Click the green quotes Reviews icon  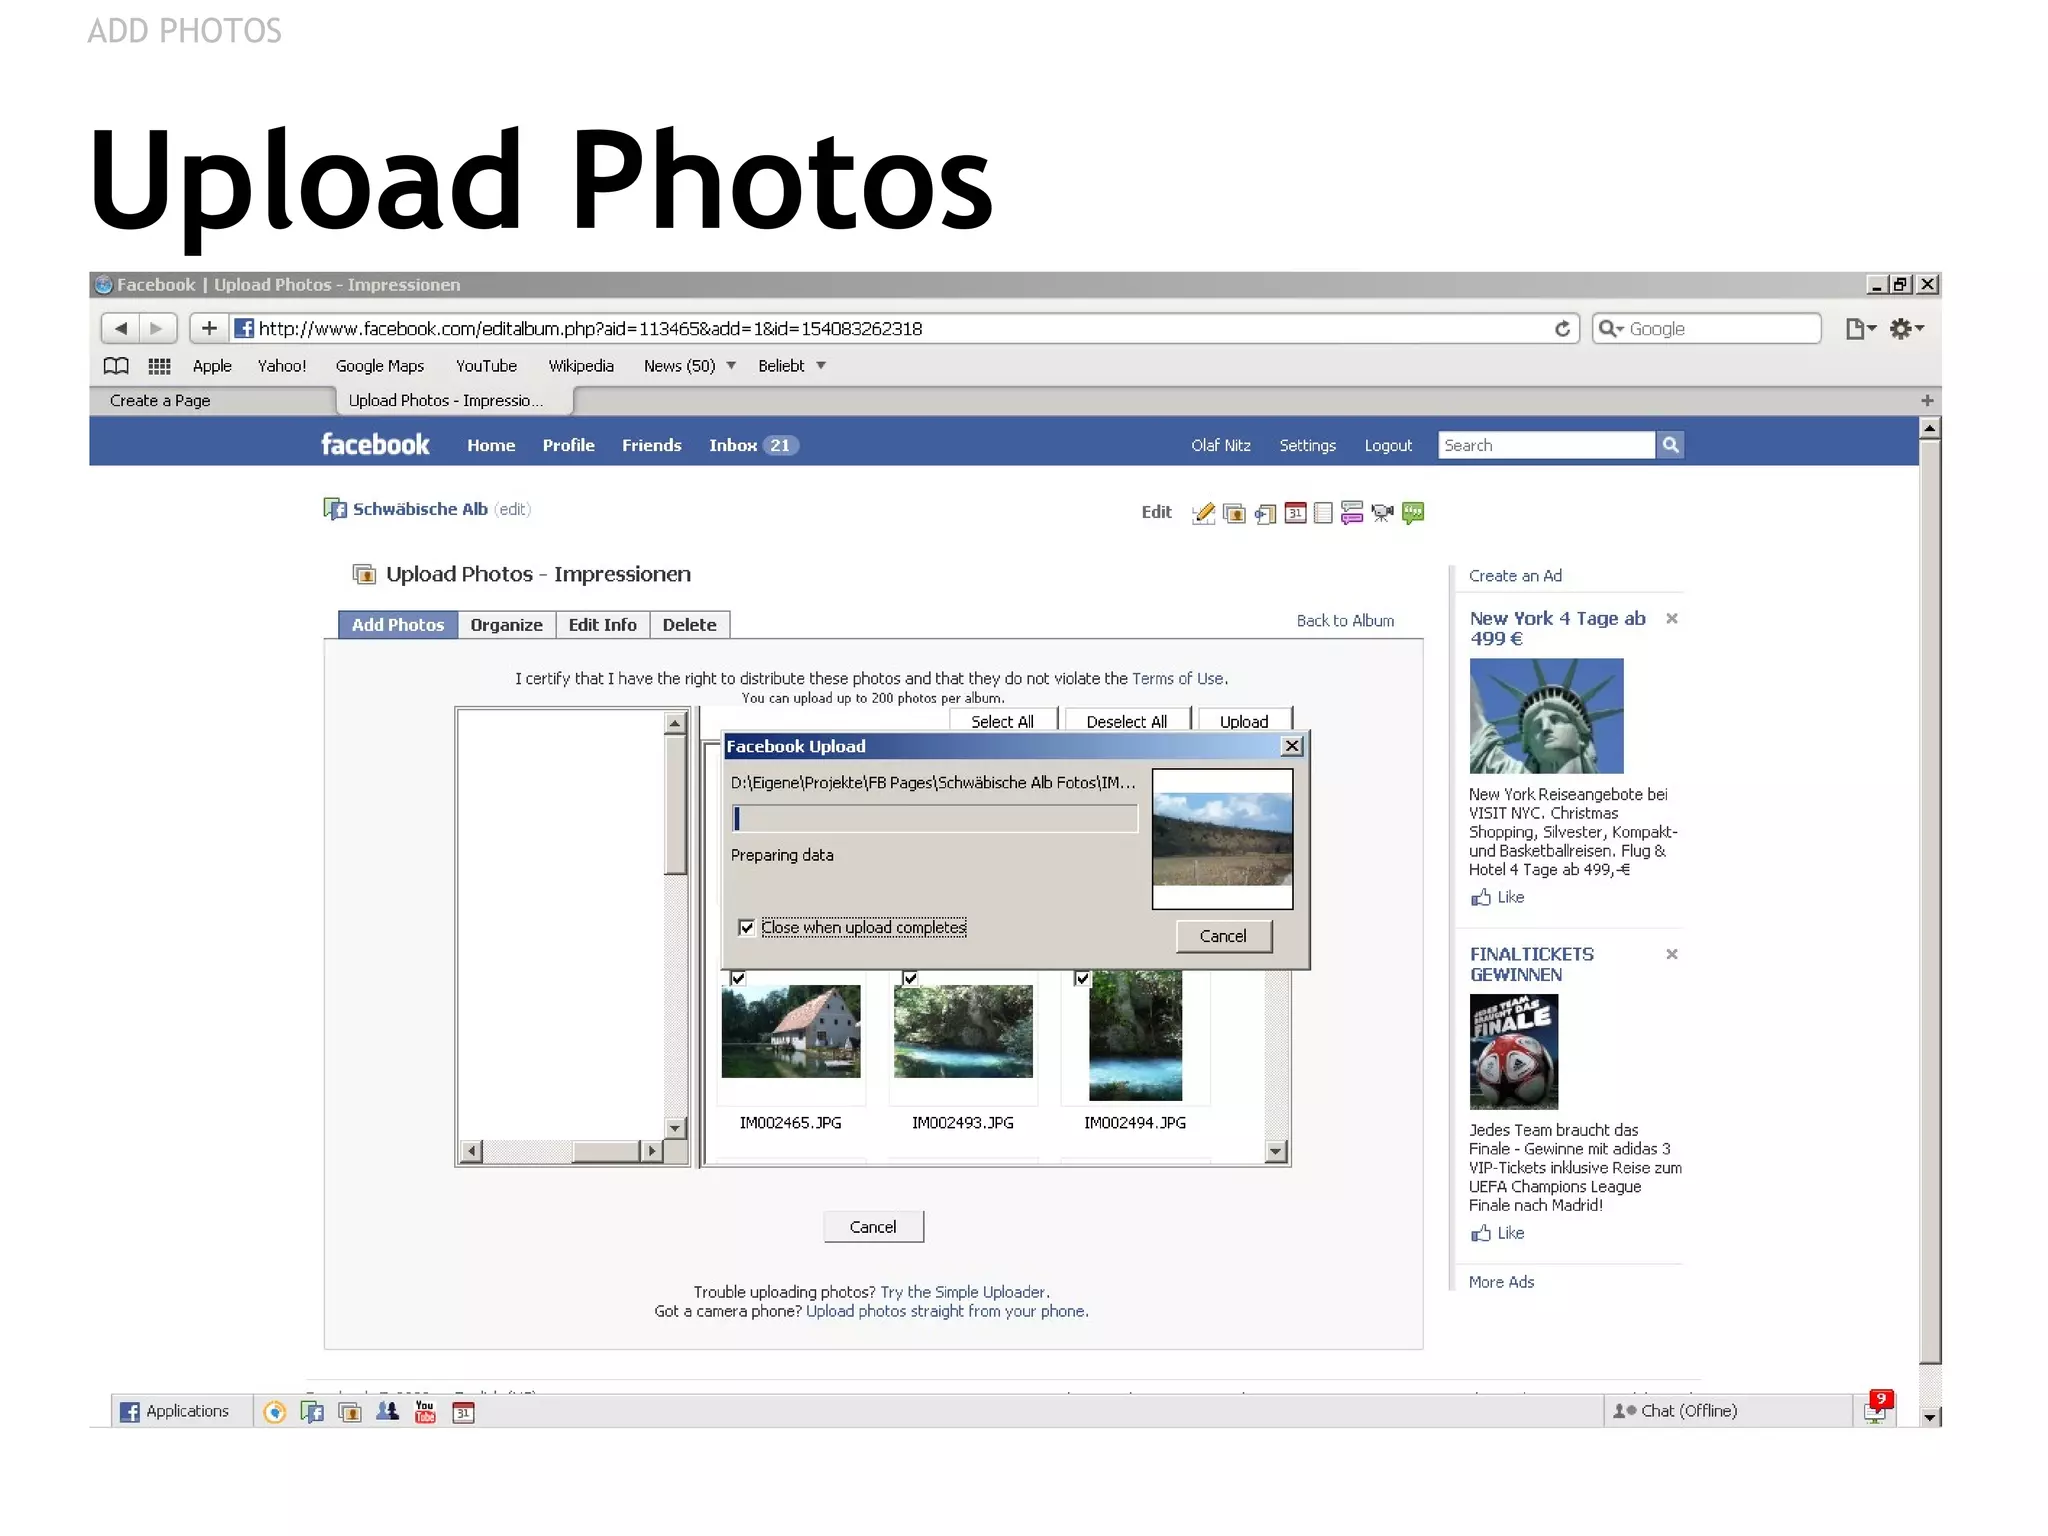(1413, 513)
